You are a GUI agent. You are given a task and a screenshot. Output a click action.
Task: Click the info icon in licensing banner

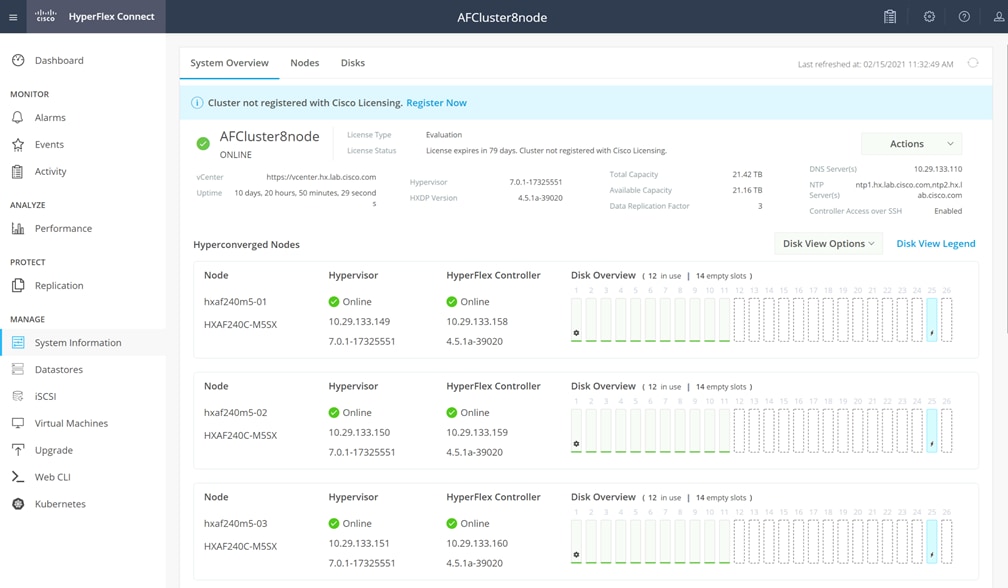tap(197, 103)
